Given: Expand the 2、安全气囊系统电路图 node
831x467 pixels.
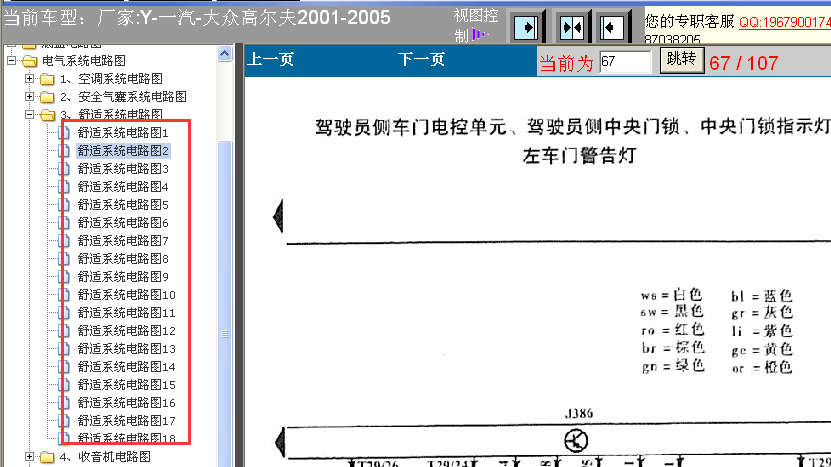Looking at the screenshot, I should 30,96.
